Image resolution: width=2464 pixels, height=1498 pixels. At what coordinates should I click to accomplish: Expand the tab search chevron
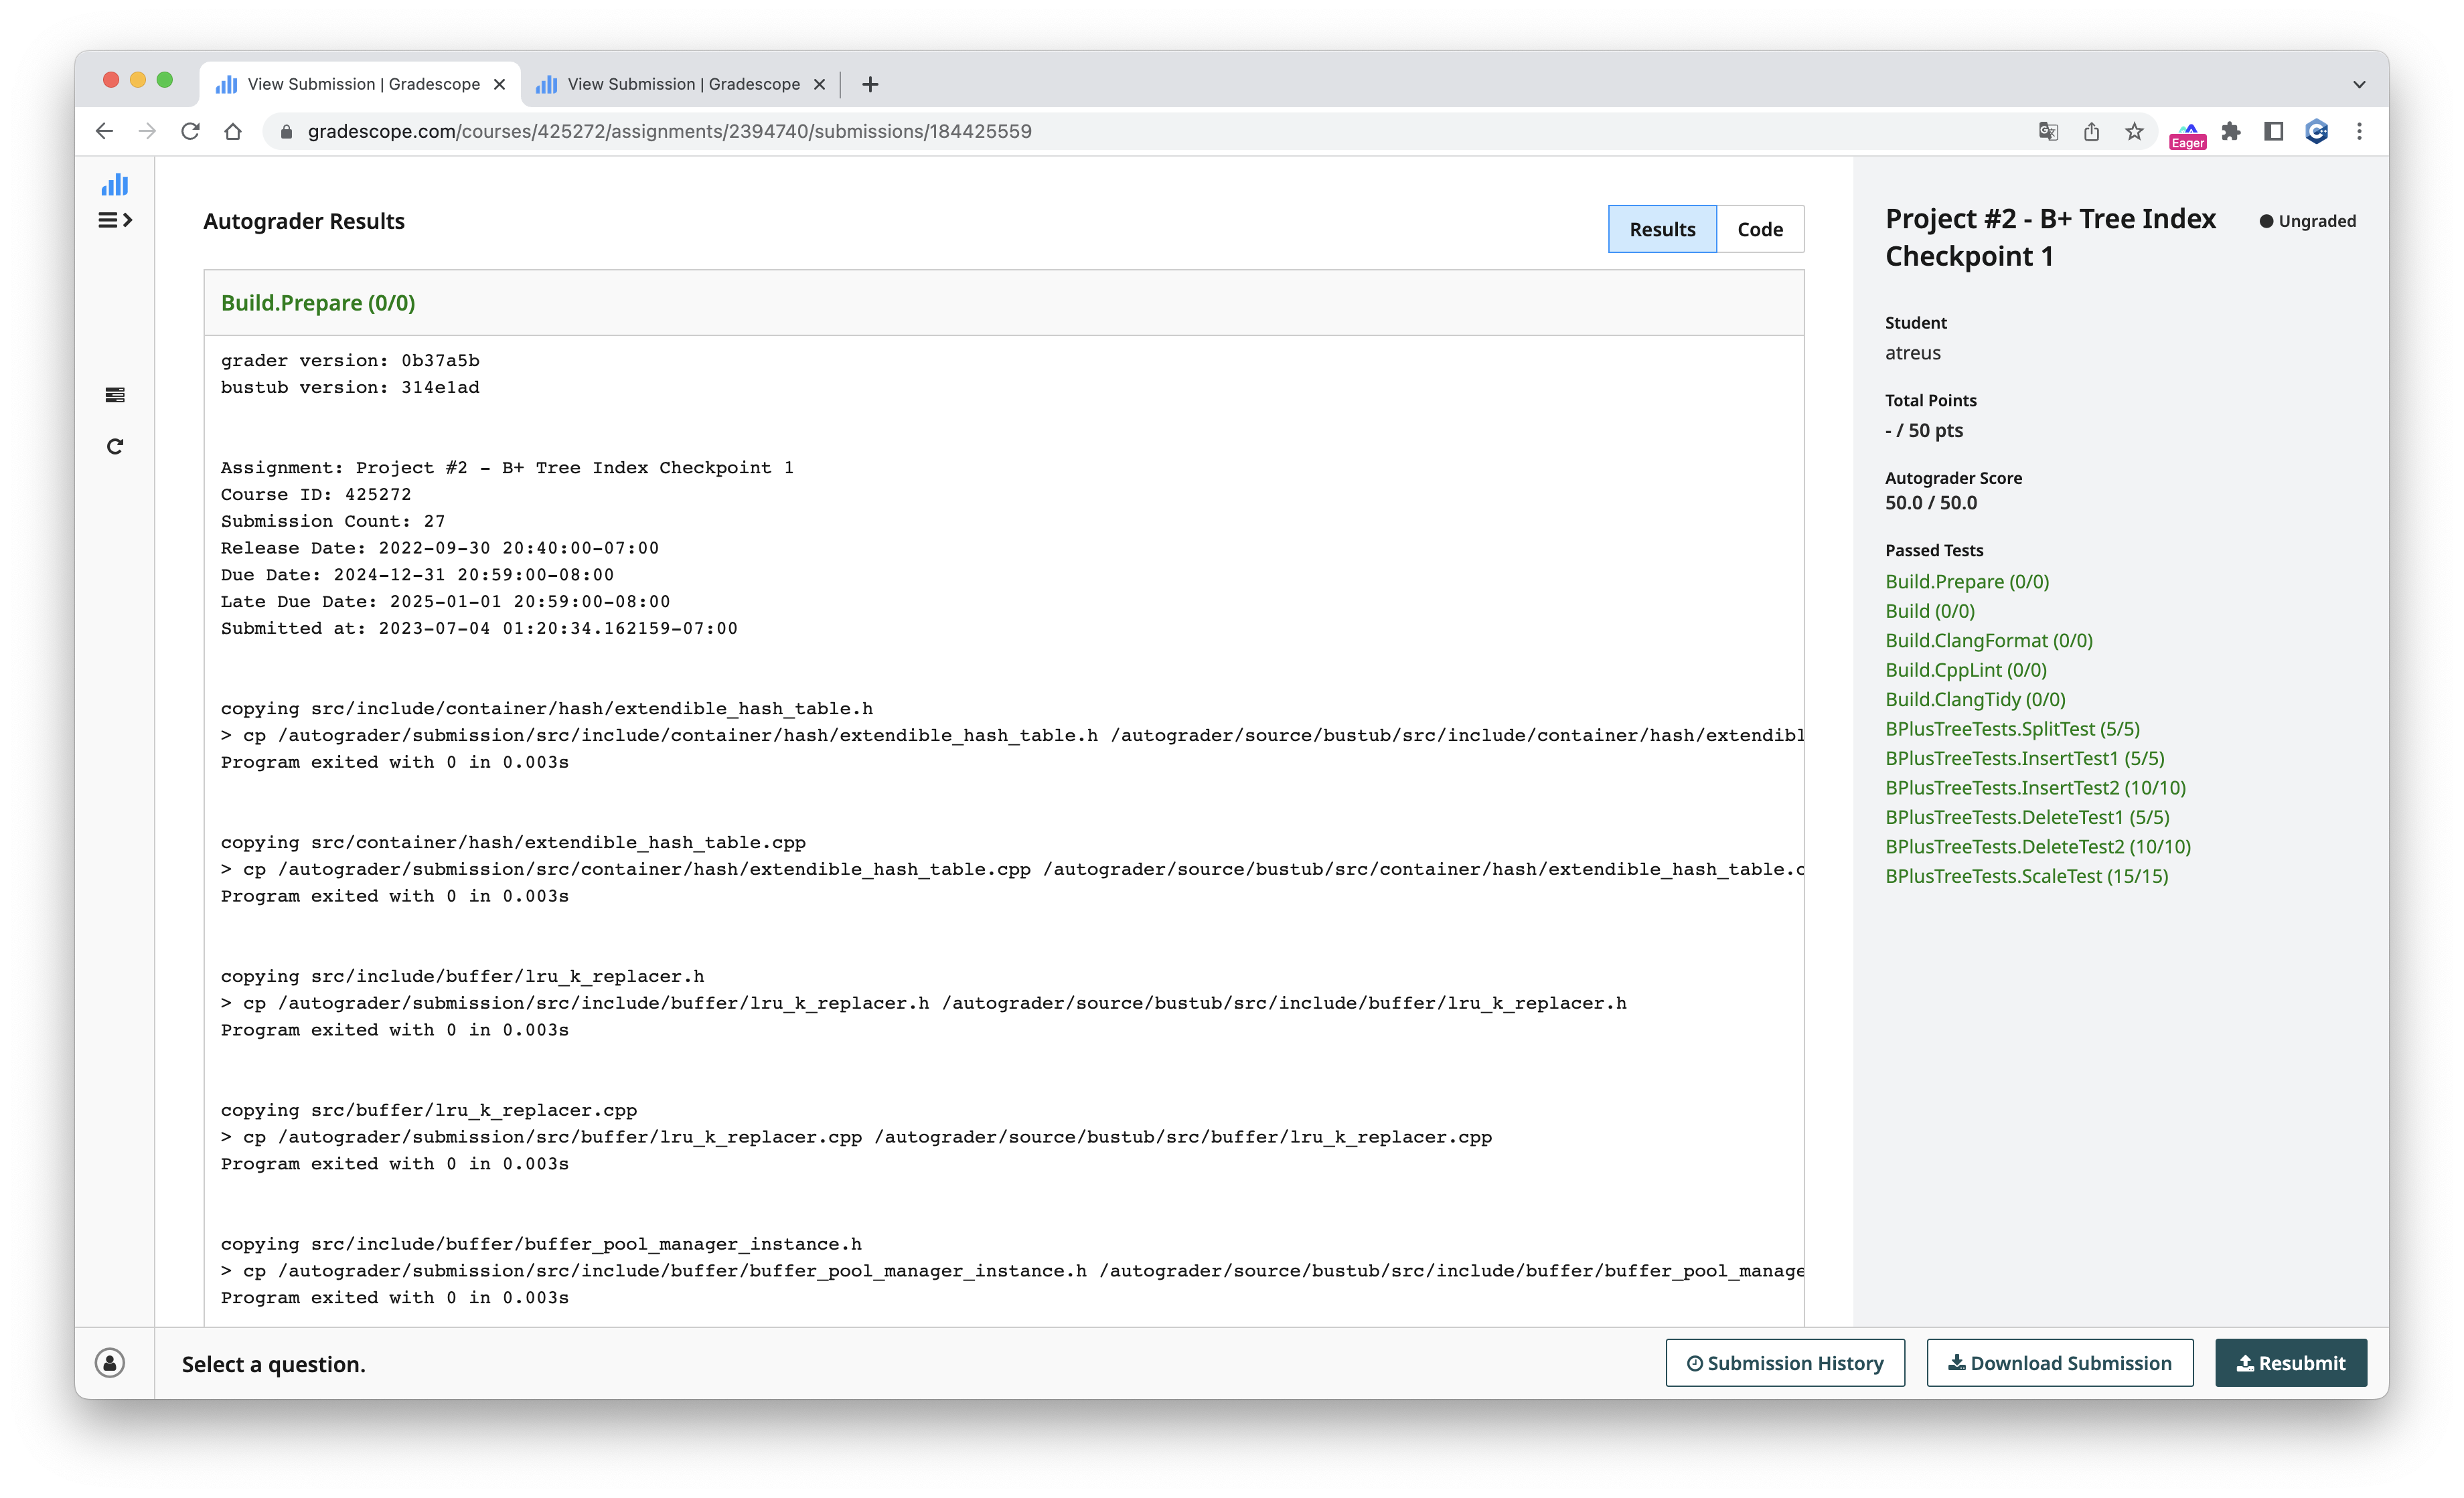[x=2359, y=84]
